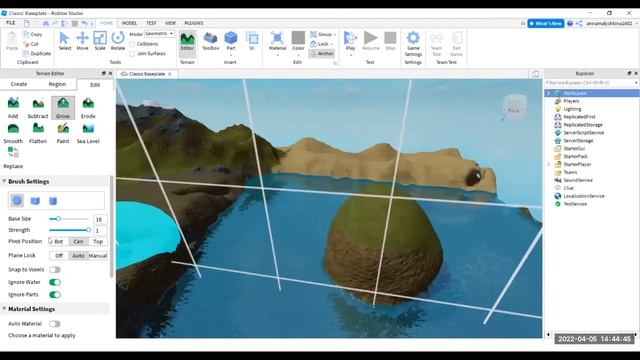Toggle Auto Material switch

pos(55,324)
